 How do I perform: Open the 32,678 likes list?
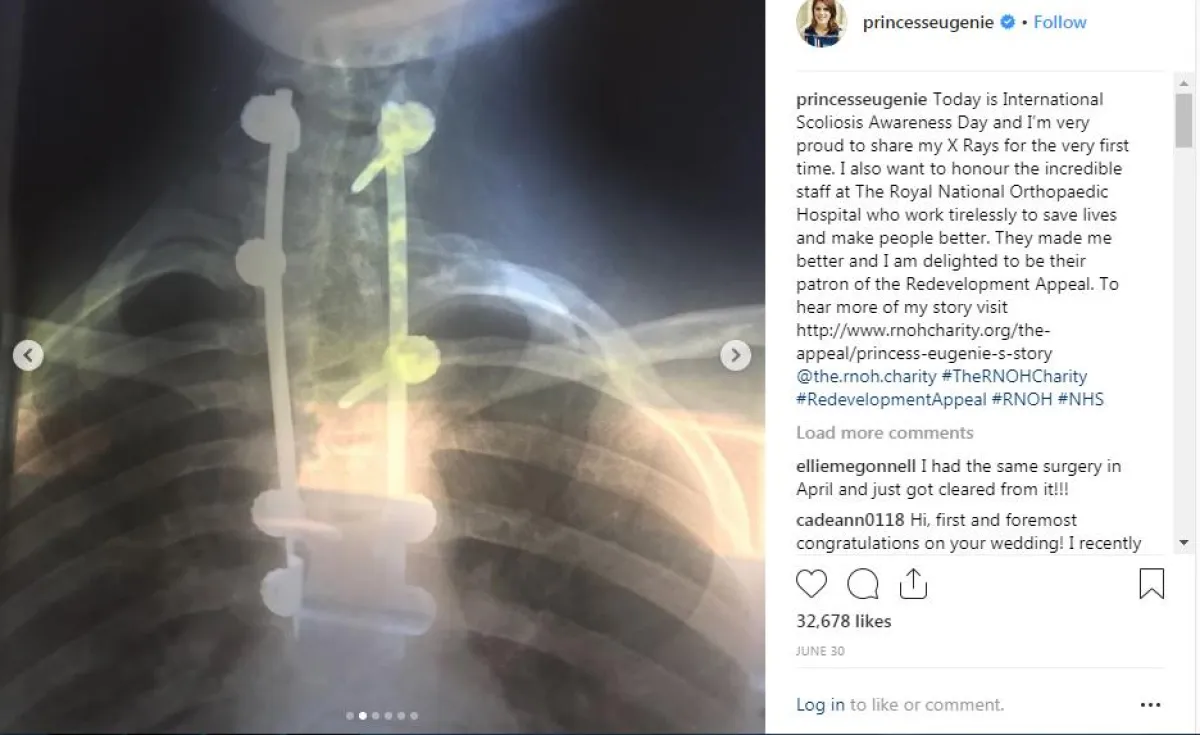coord(843,621)
